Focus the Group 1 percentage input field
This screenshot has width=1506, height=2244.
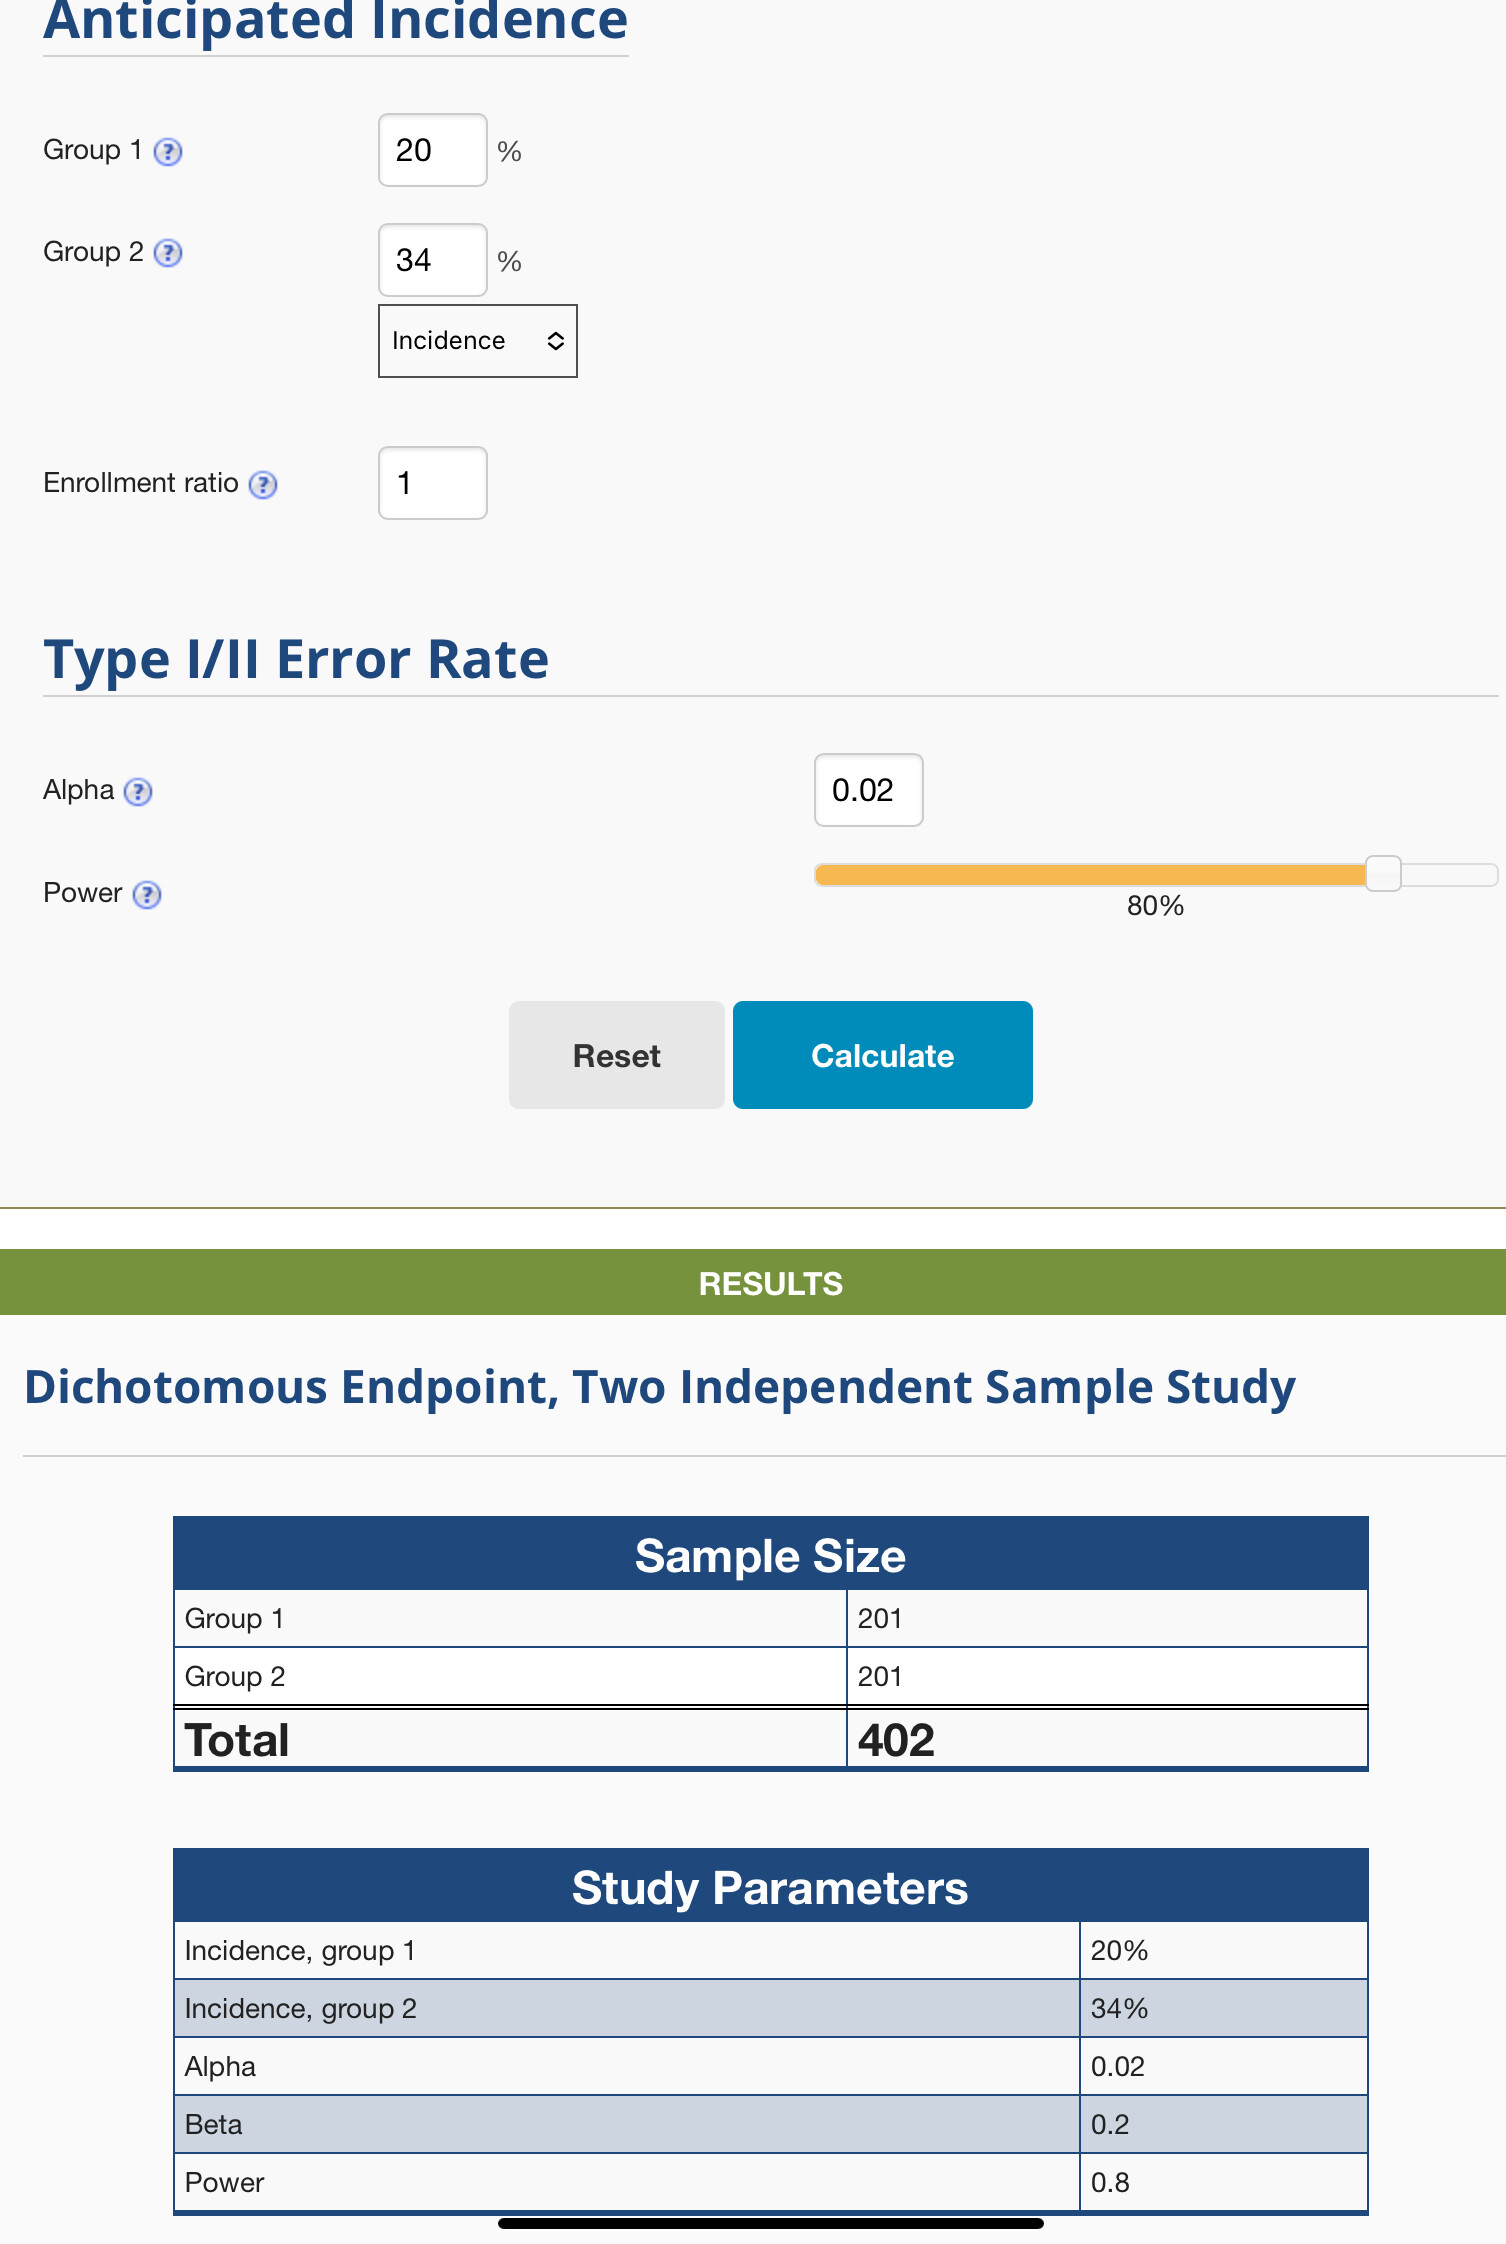pos(433,150)
